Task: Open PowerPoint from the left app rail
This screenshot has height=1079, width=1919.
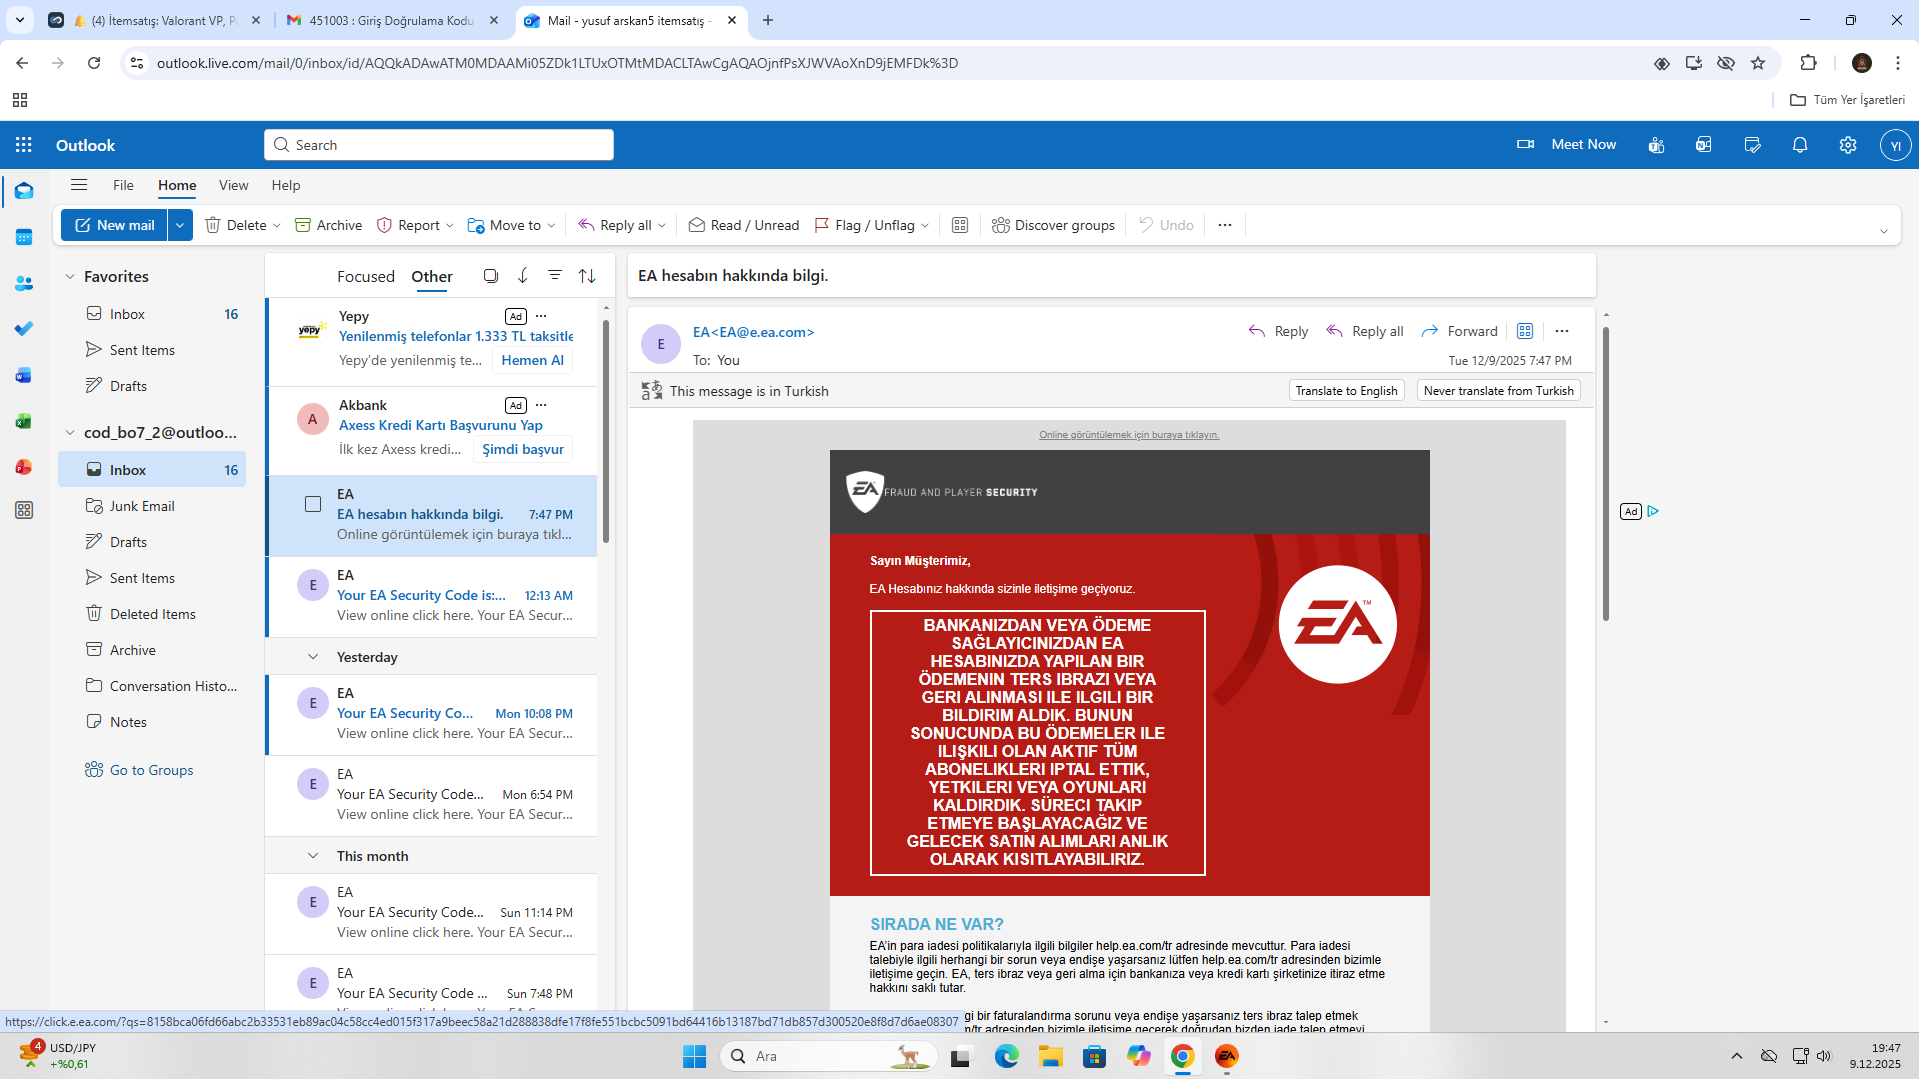Action: (24, 467)
